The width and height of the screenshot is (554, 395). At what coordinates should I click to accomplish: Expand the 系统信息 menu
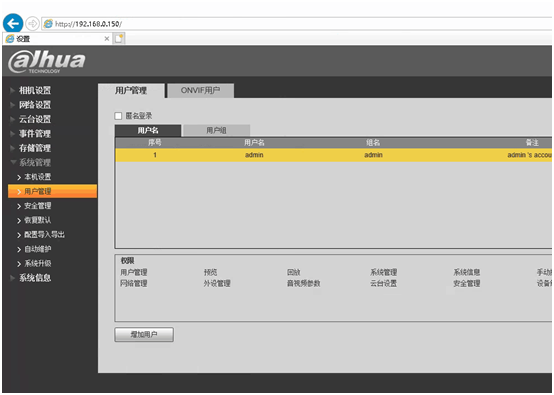click(x=35, y=278)
